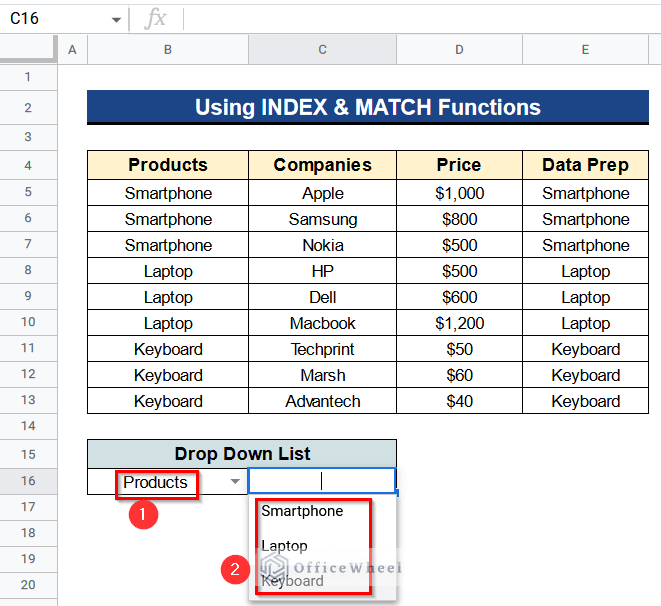Choose Laptop from the dropdown list
661x606 pixels.
[284, 546]
